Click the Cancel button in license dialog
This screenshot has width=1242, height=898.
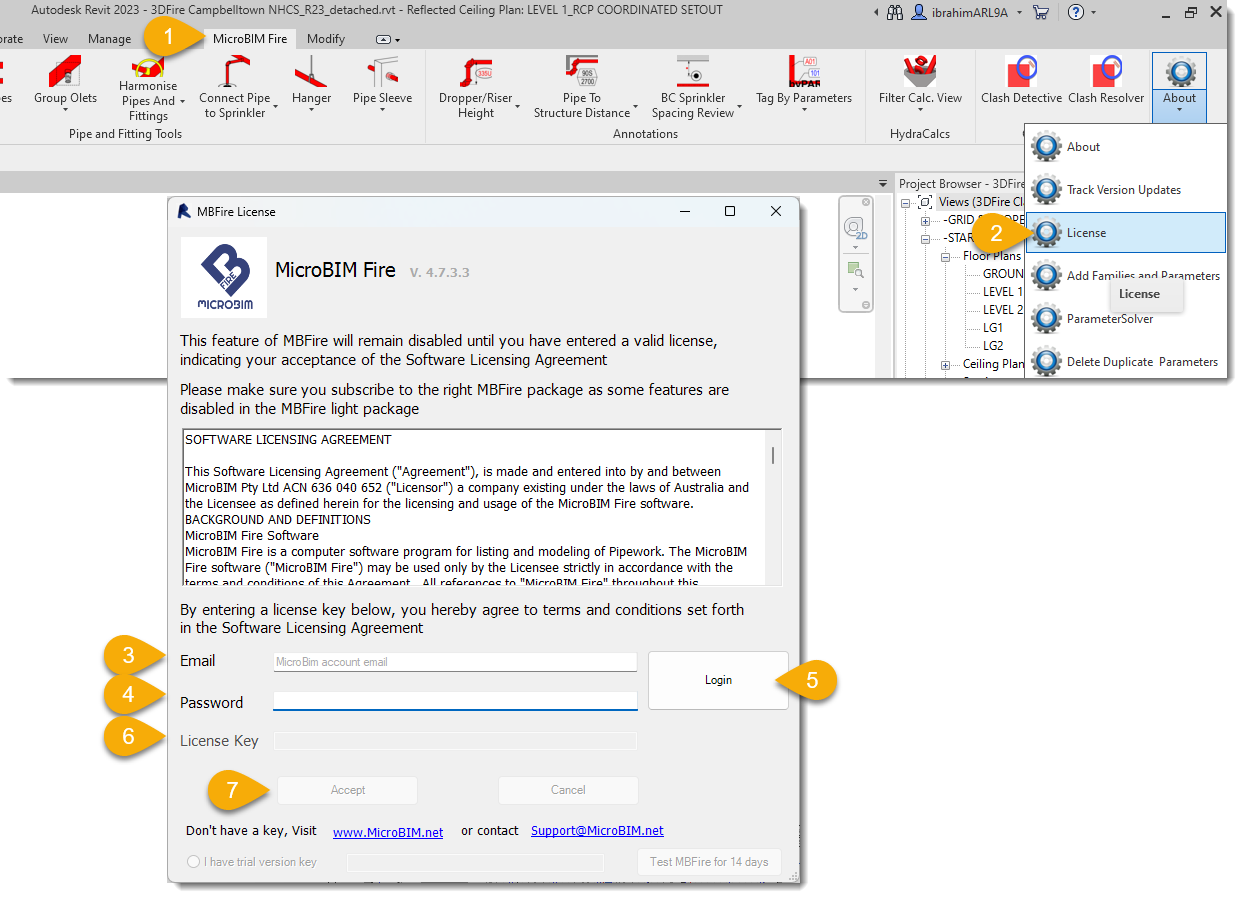(568, 790)
